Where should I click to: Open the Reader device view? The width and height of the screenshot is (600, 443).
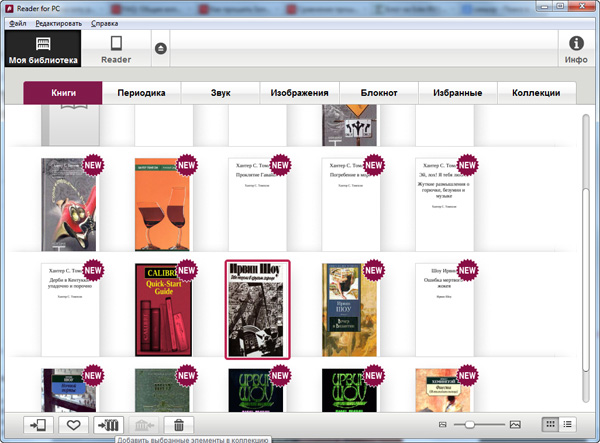[116, 49]
